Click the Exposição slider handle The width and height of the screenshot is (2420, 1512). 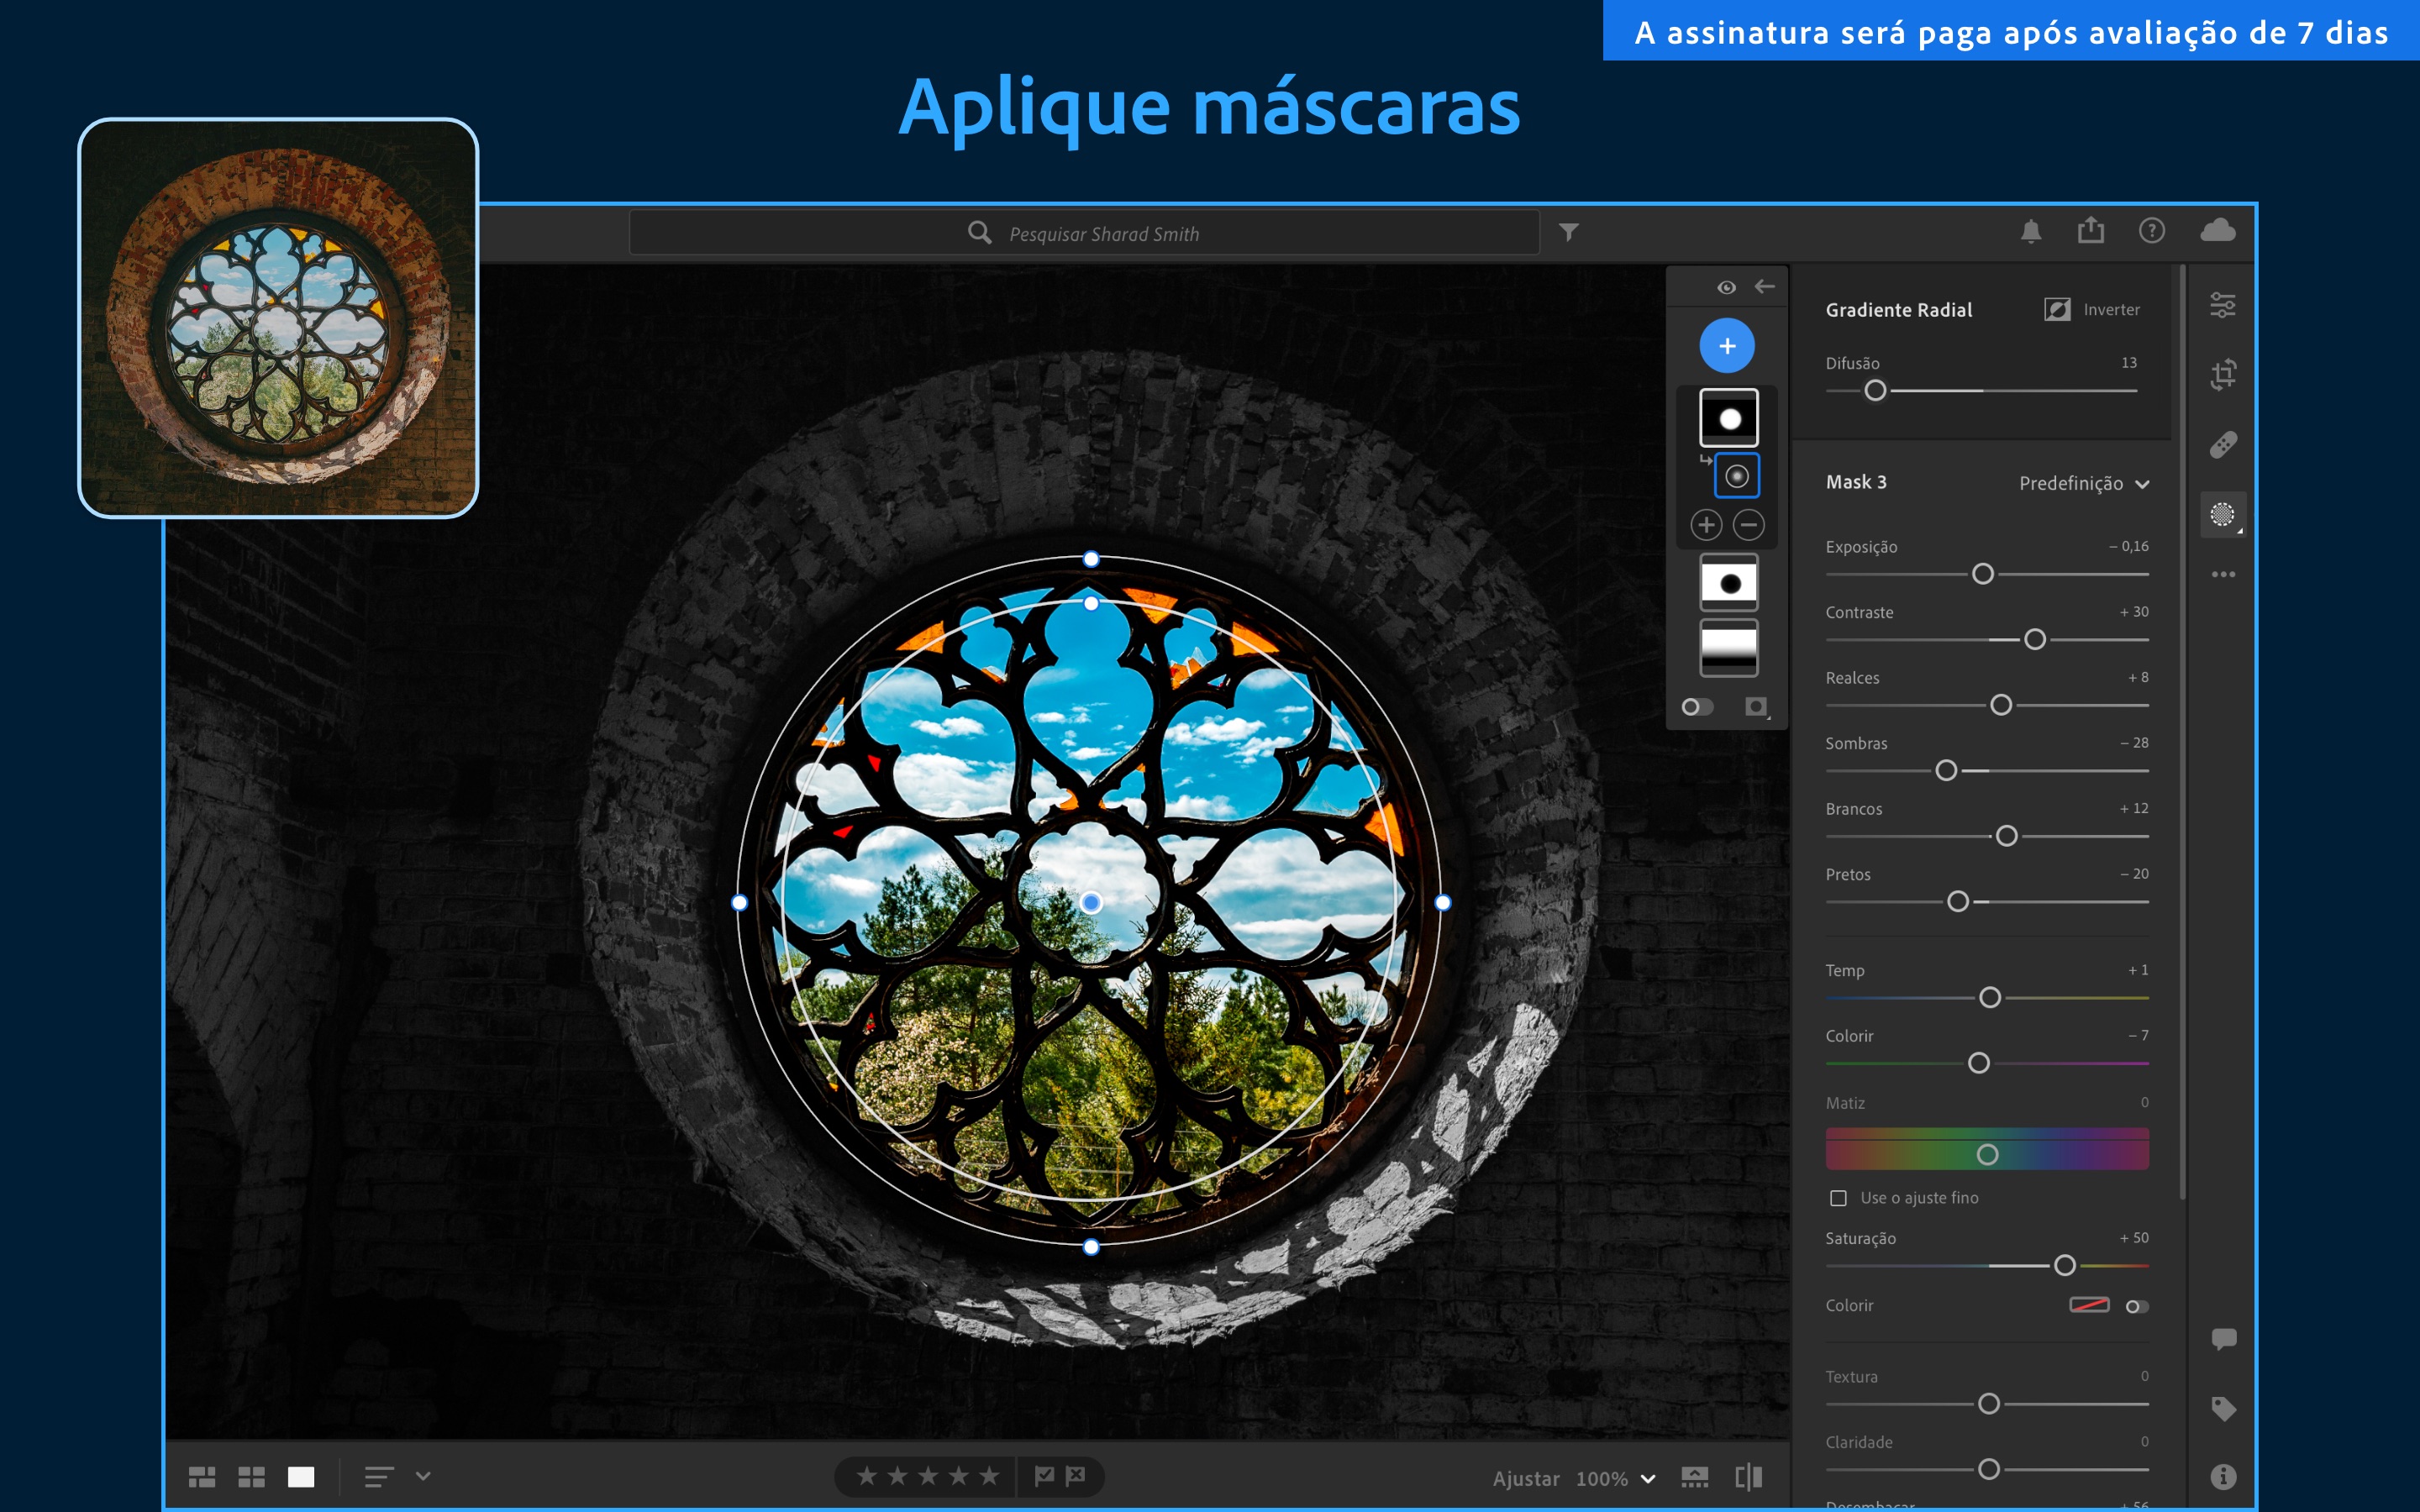[1983, 574]
